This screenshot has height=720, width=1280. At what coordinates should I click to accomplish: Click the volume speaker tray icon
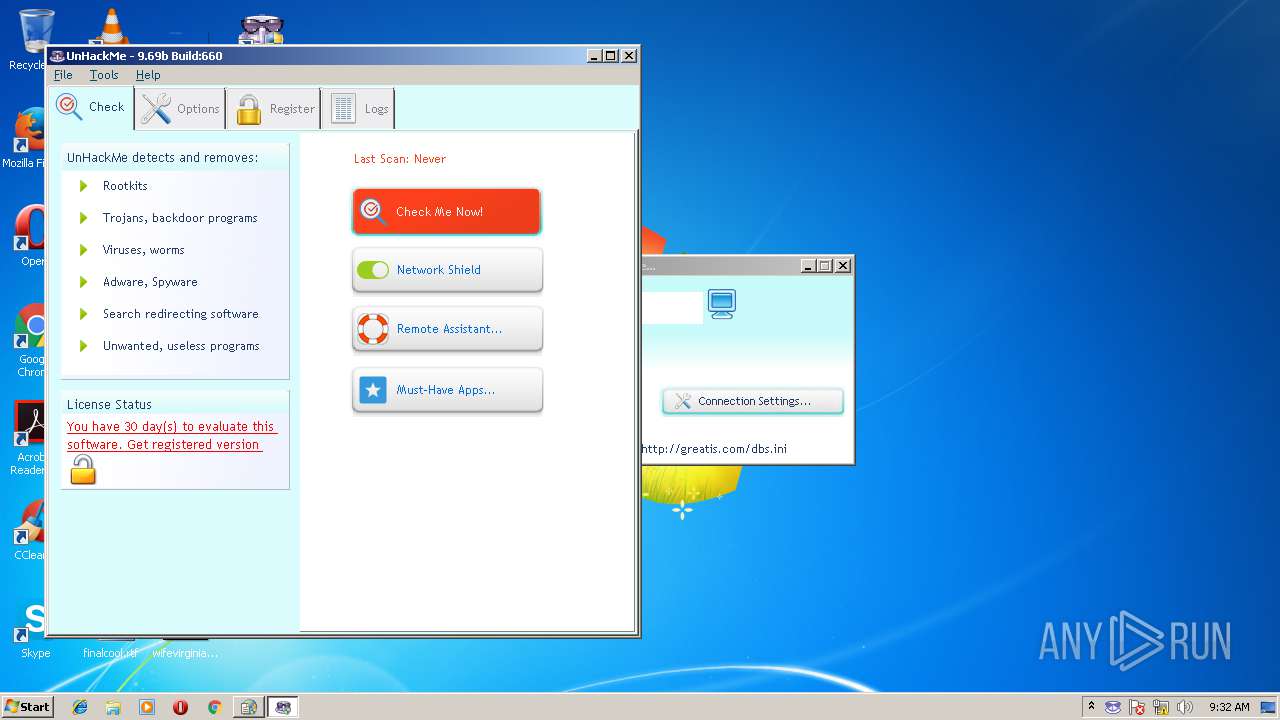tap(1185, 707)
